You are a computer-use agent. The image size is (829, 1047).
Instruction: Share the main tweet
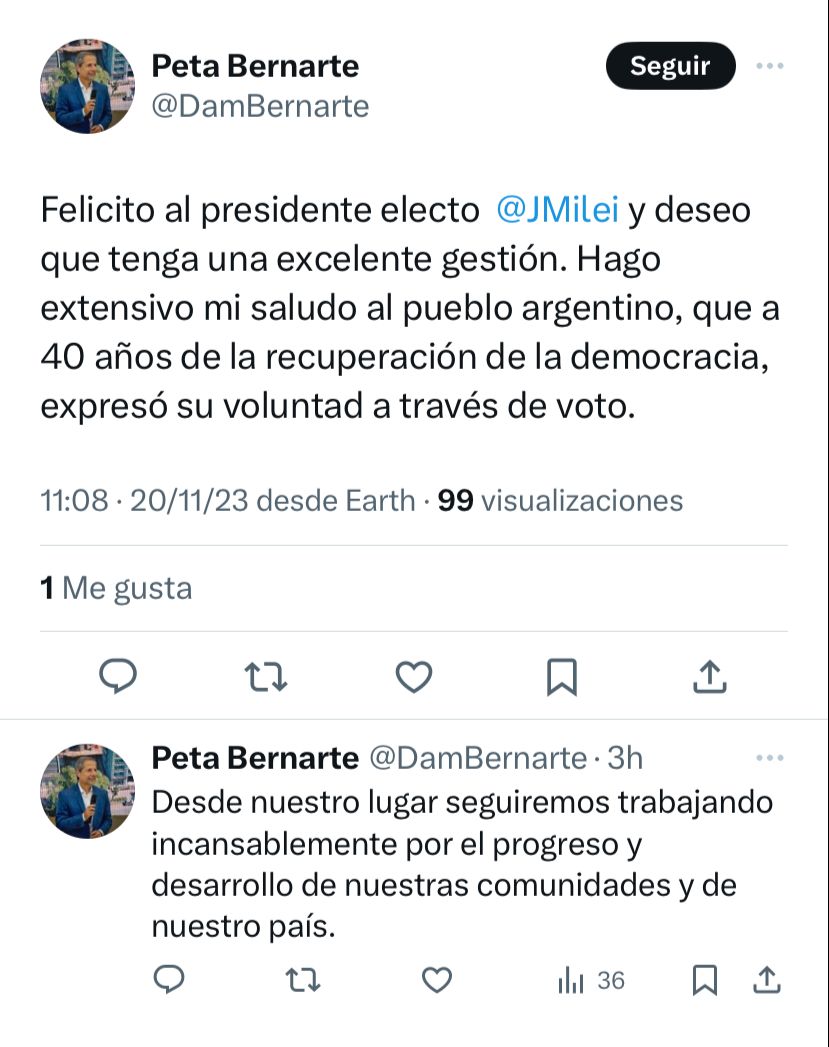[709, 677]
